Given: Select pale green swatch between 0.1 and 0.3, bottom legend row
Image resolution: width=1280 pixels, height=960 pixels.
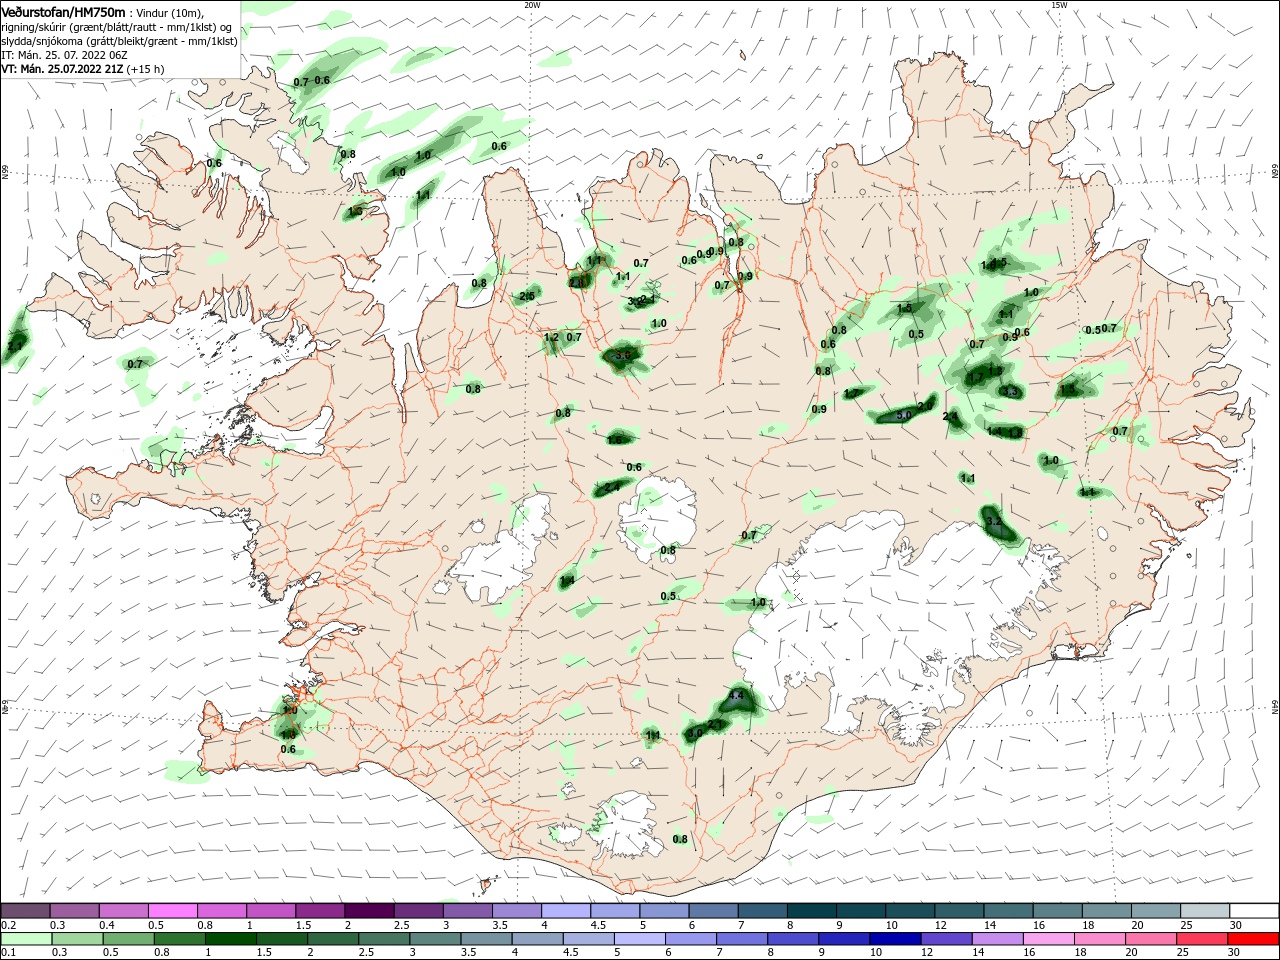Looking at the screenshot, I should [x=28, y=939].
